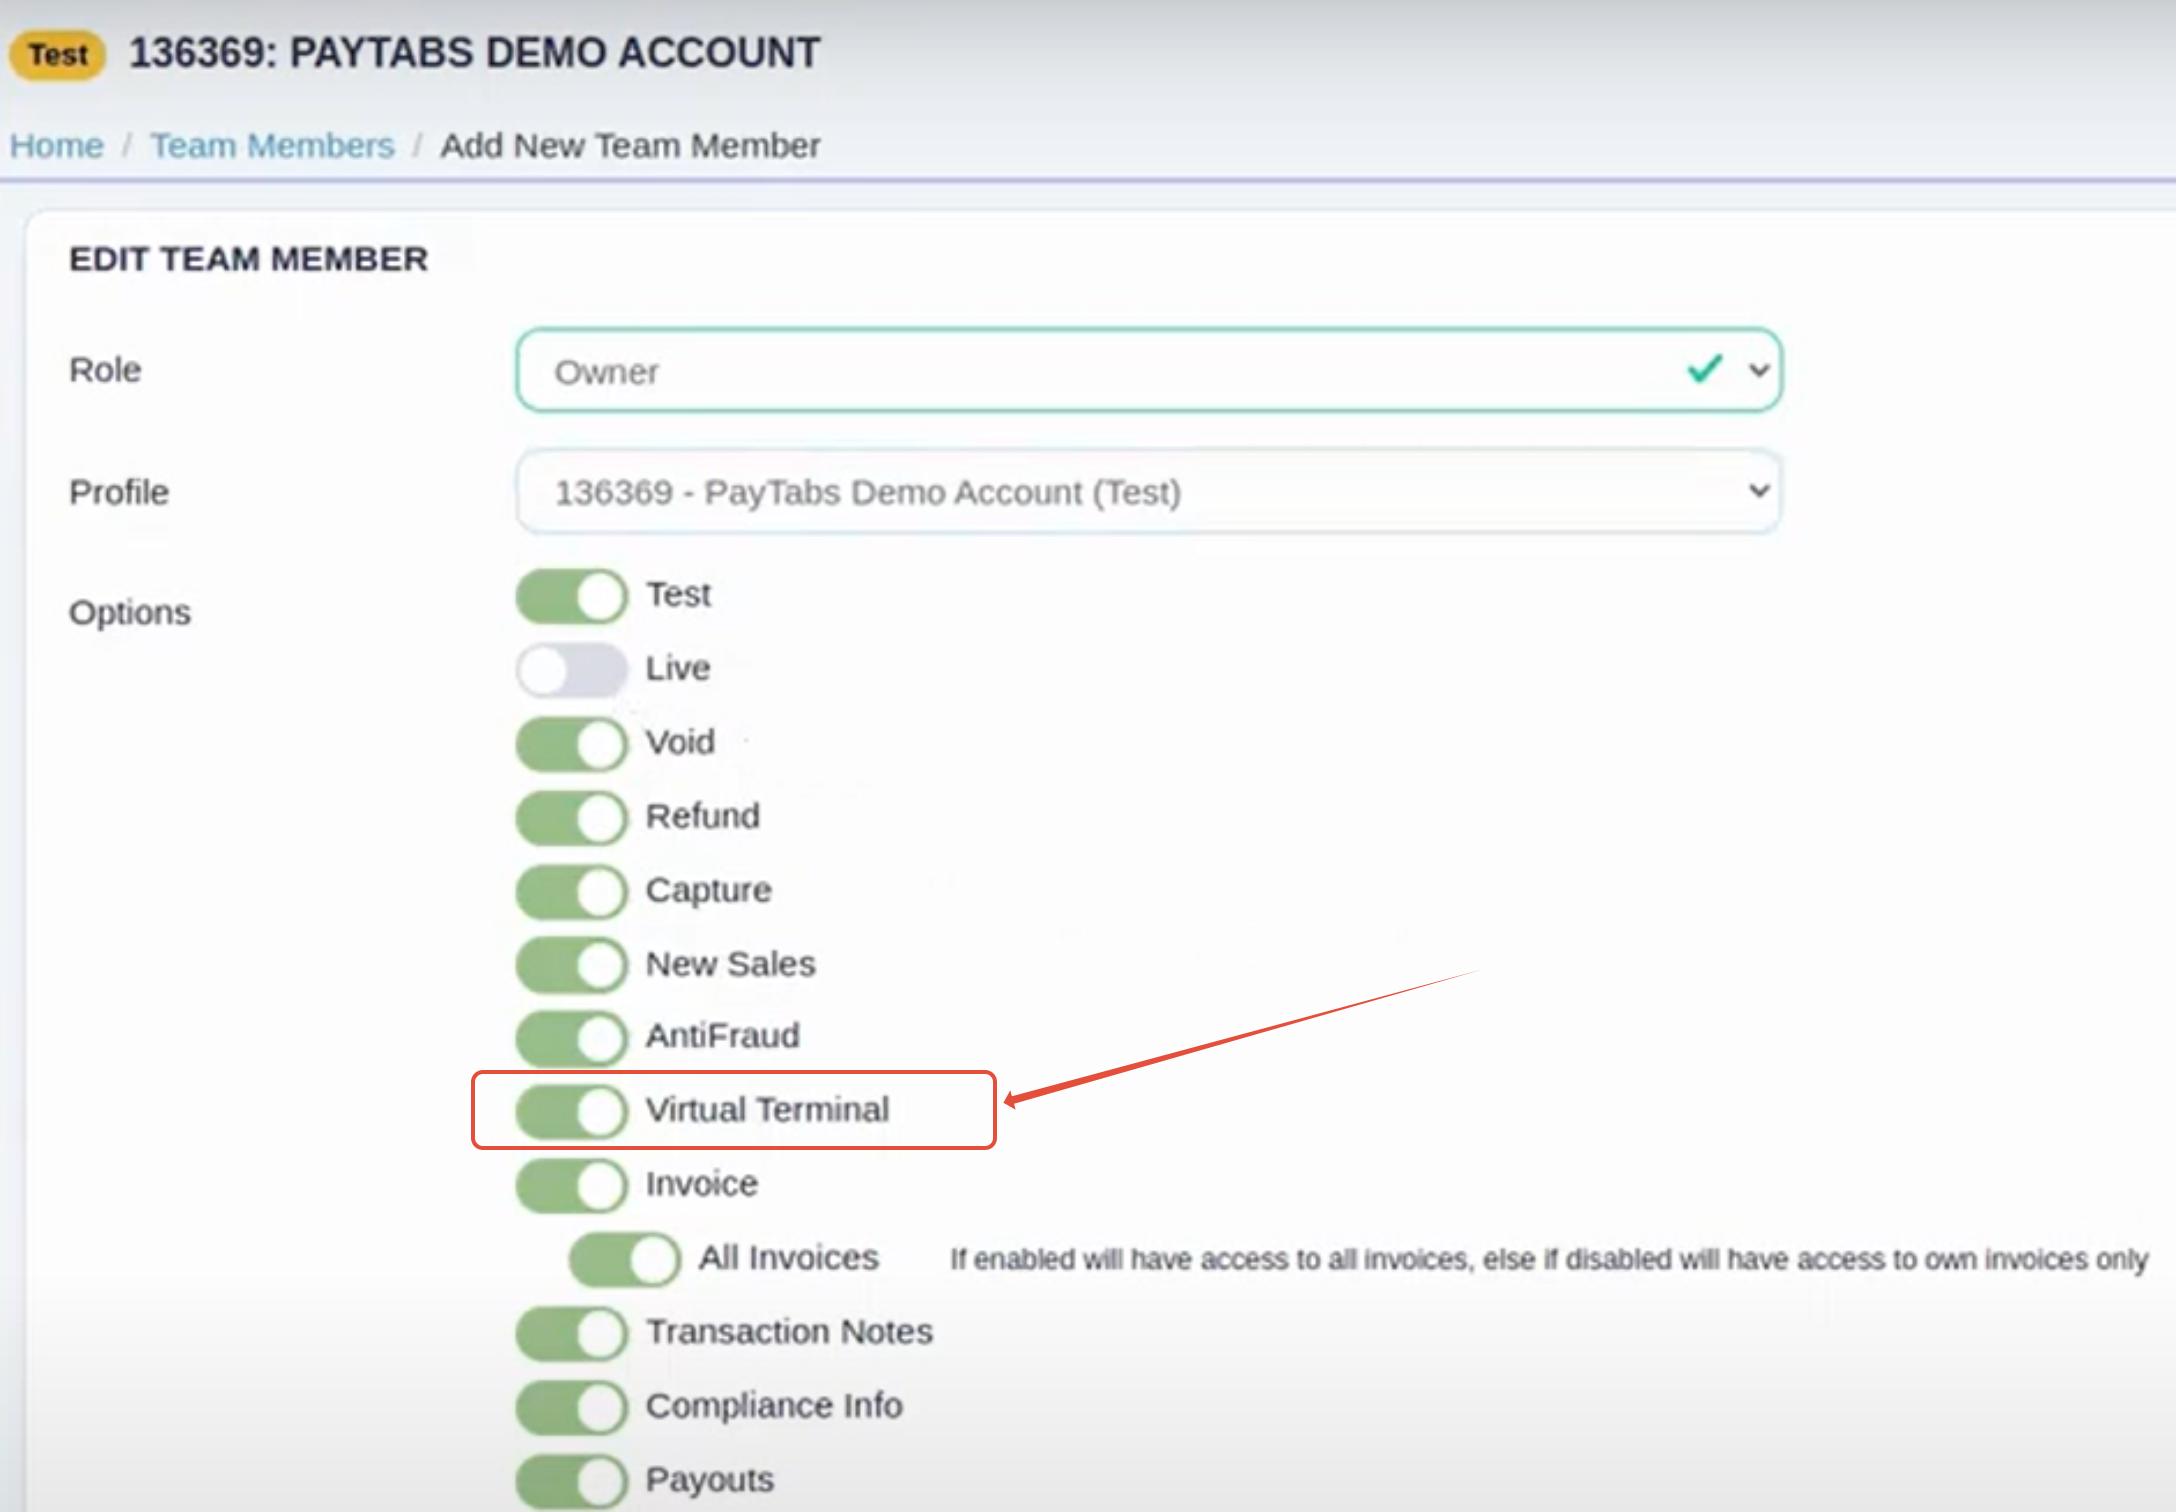This screenshot has width=2176, height=1512.
Task: Enable the Live option switch
Action: (571, 669)
